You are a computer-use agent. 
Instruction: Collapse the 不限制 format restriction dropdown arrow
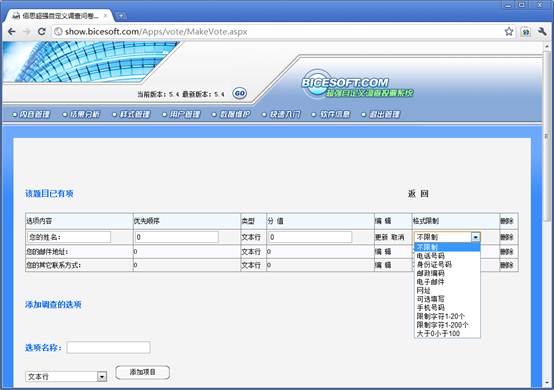point(476,237)
